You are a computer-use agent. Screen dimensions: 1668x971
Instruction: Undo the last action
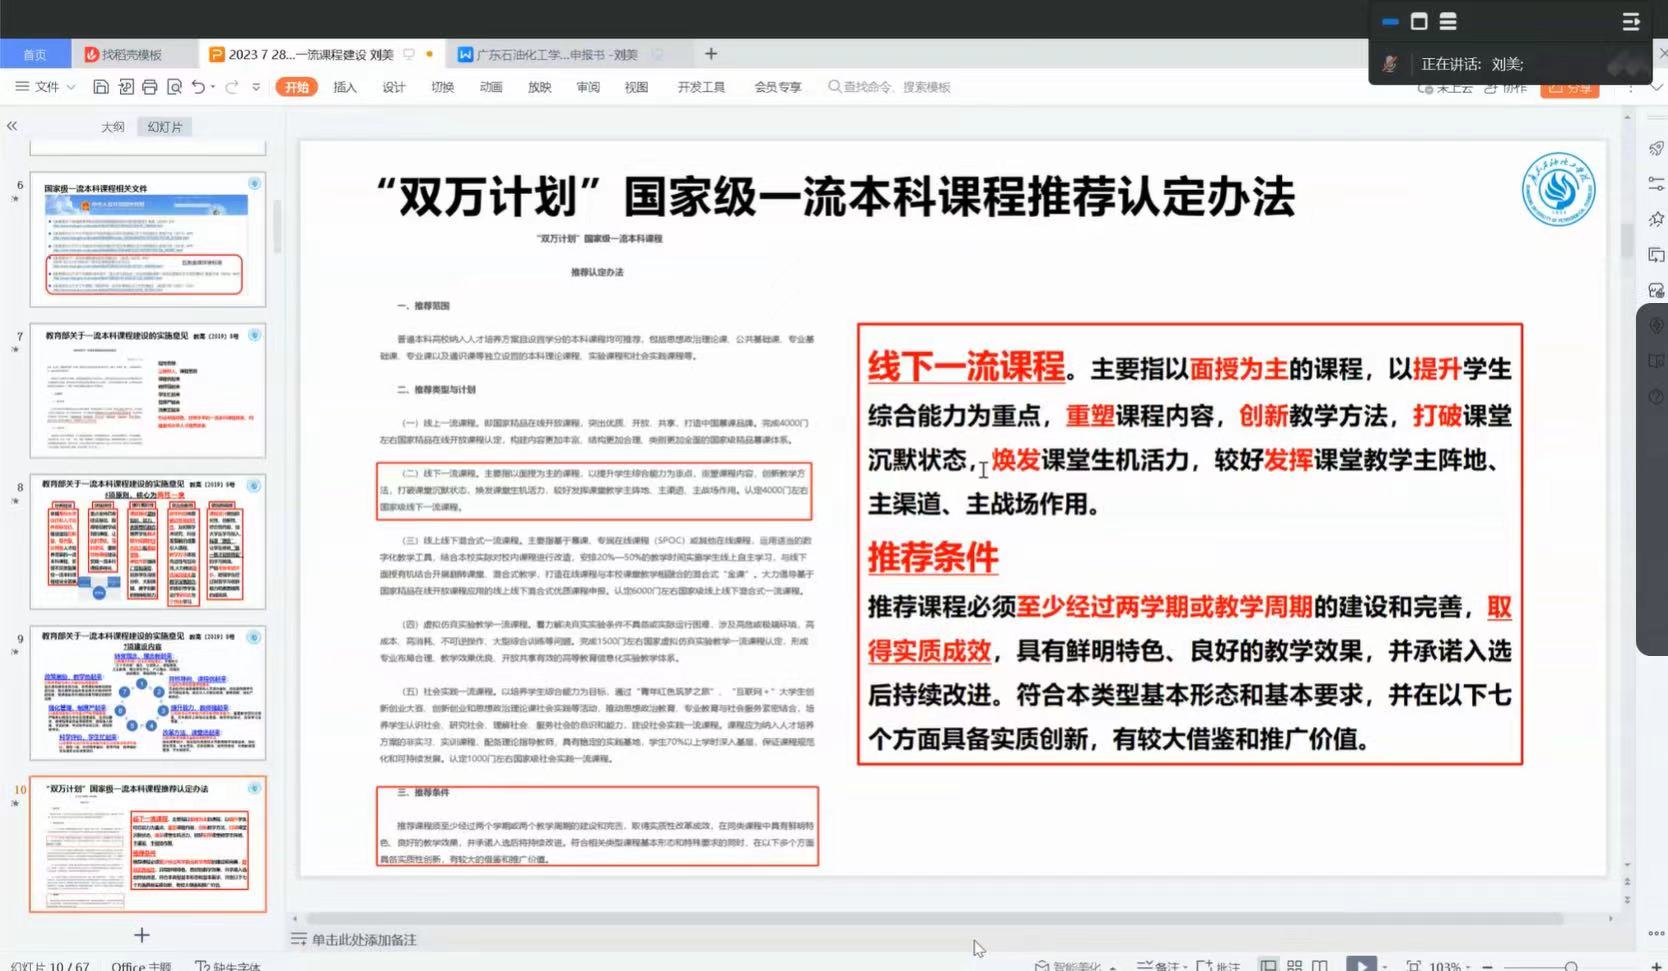click(x=198, y=87)
